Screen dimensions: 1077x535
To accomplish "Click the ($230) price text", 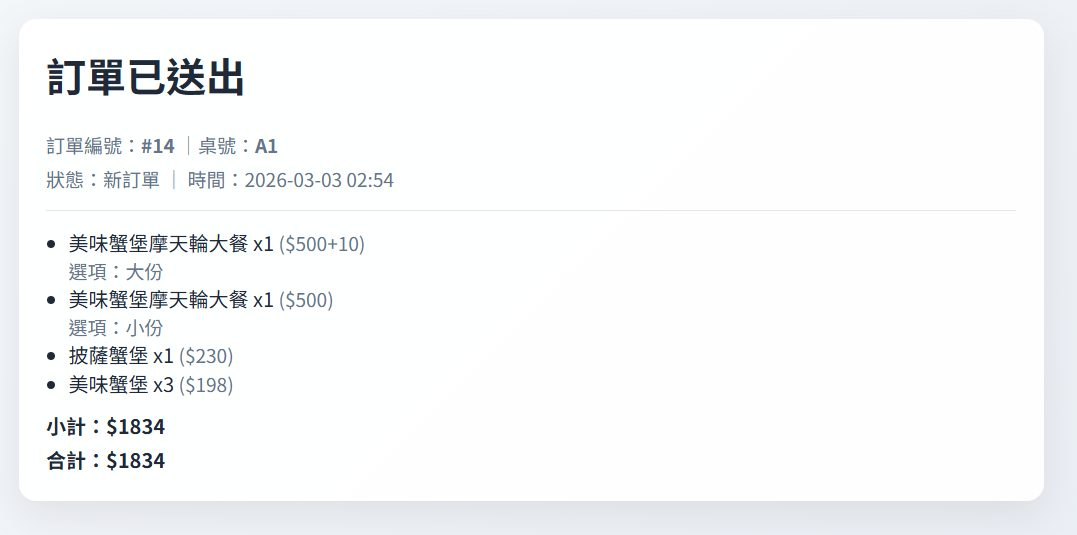I will tap(206, 356).
